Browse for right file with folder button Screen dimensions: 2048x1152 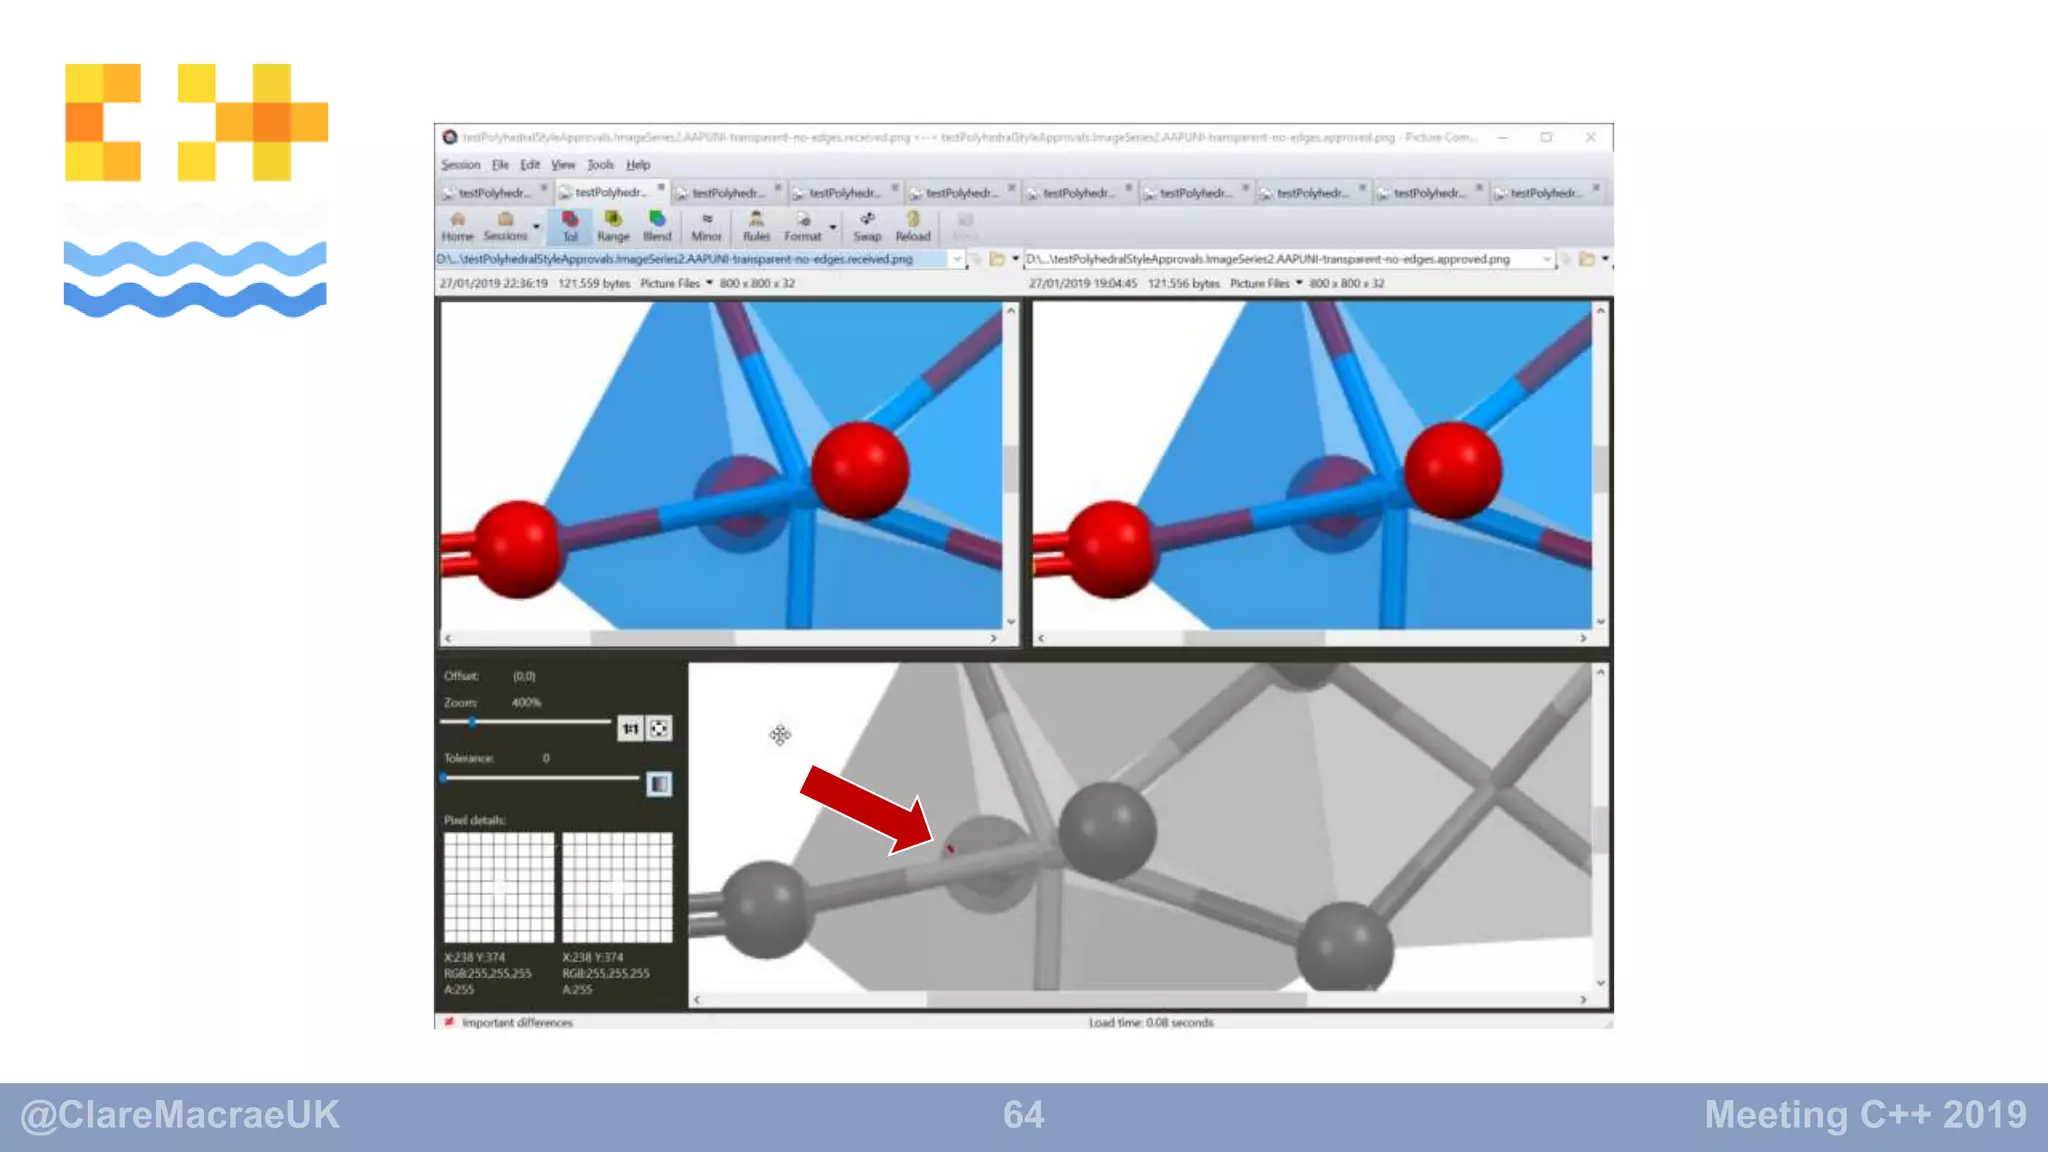pyautogui.click(x=1587, y=259)
